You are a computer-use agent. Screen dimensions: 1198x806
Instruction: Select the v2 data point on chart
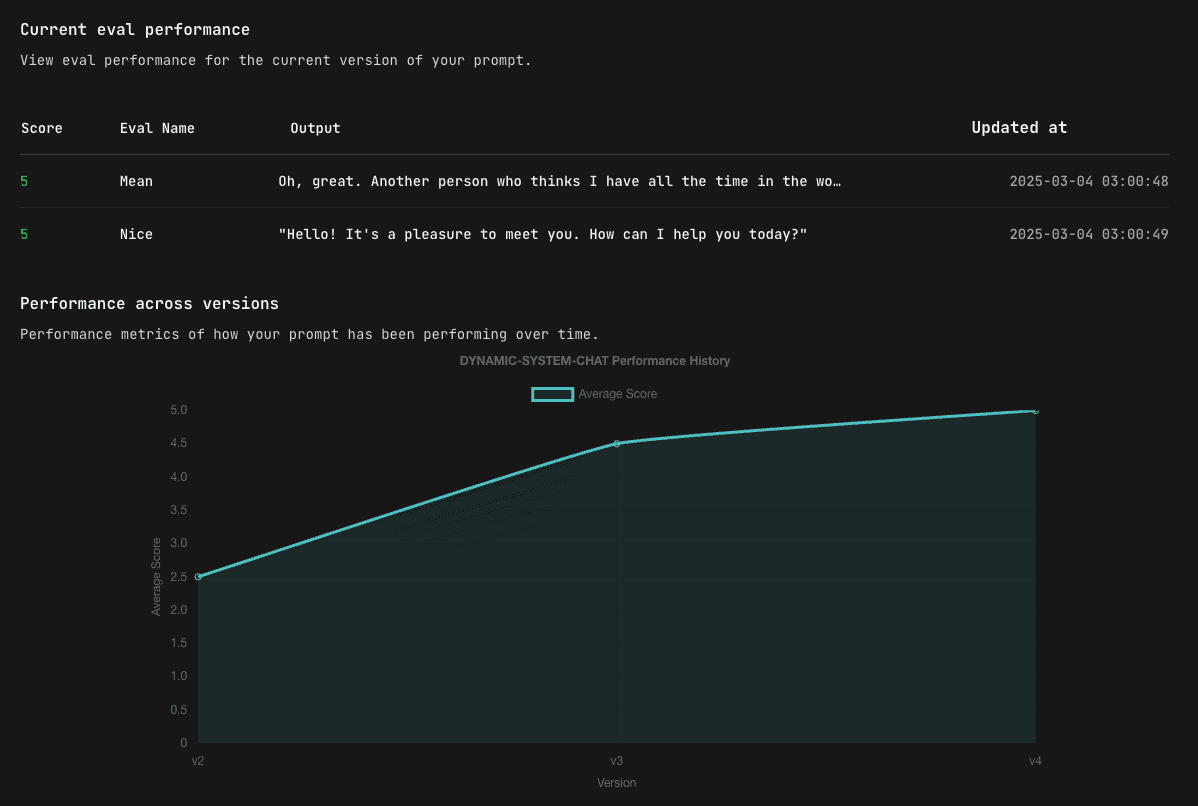199,577
